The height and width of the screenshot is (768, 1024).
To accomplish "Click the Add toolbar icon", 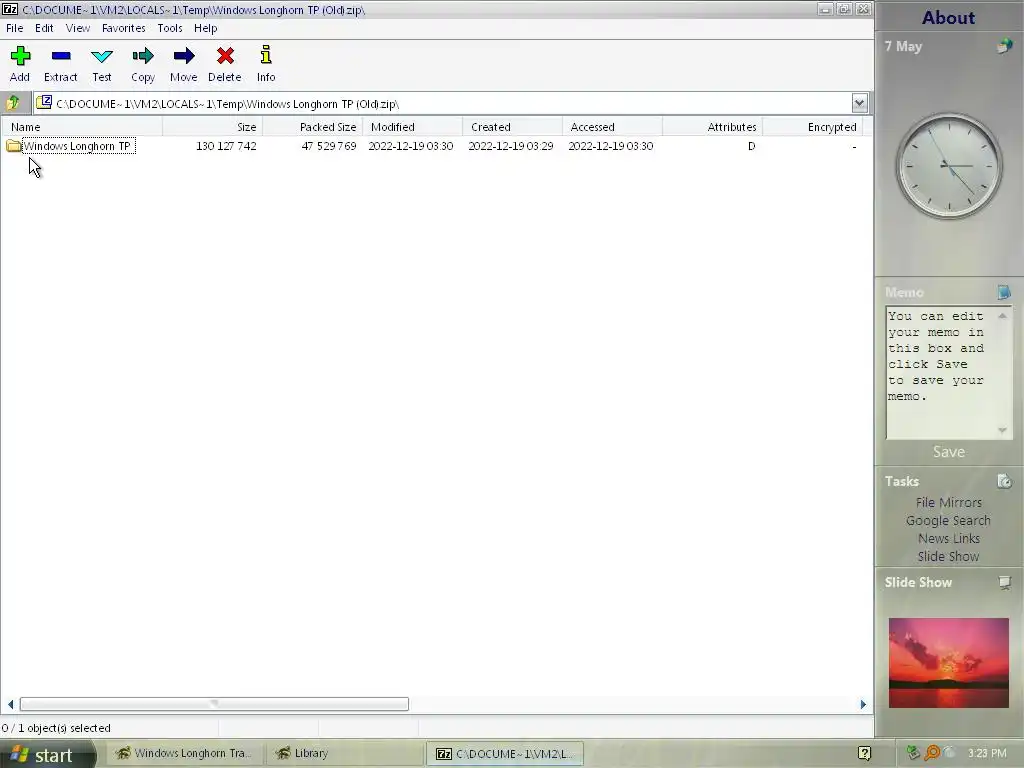I will coord(20,56).
